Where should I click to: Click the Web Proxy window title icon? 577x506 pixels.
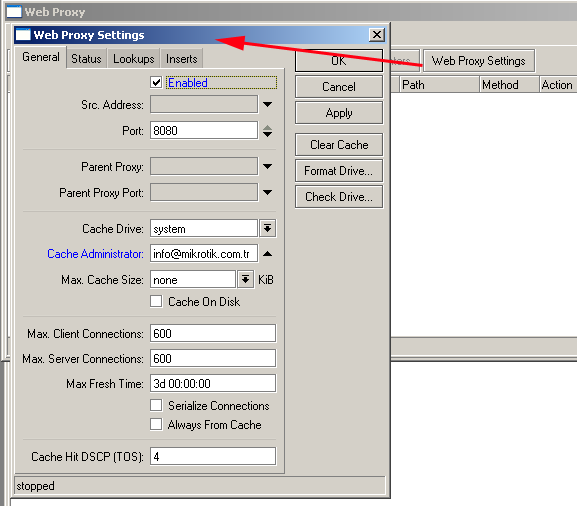pos(14,11)
